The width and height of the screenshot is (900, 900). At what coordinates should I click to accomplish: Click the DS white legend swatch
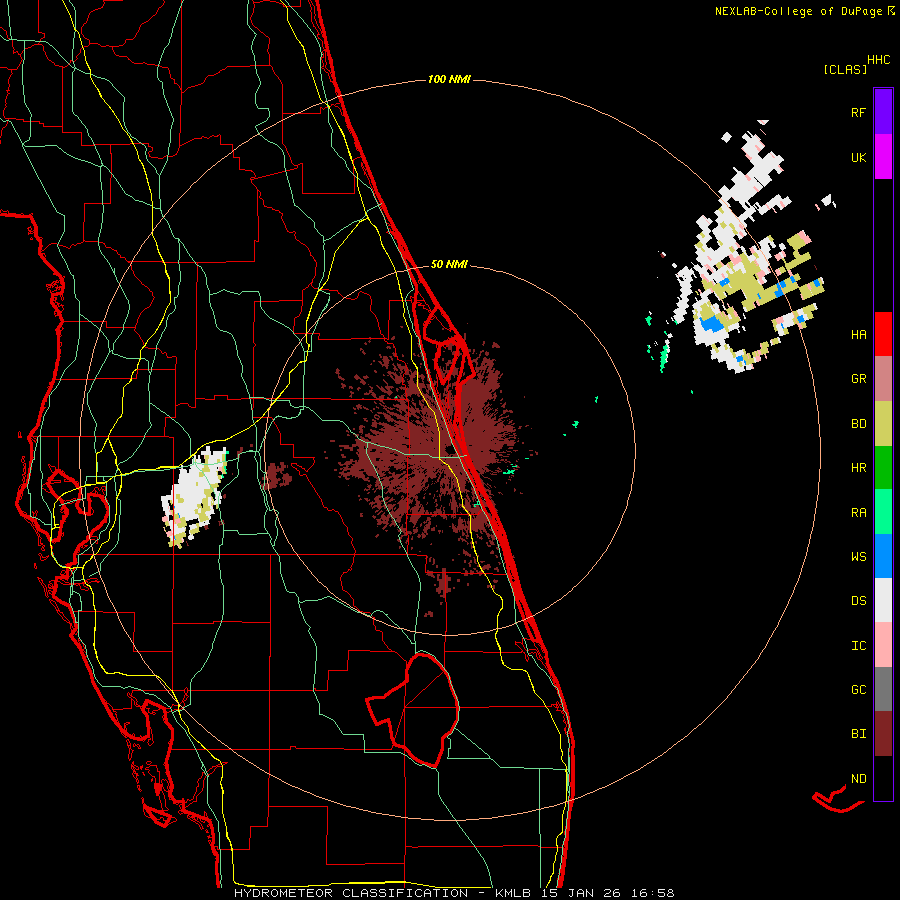883,600
